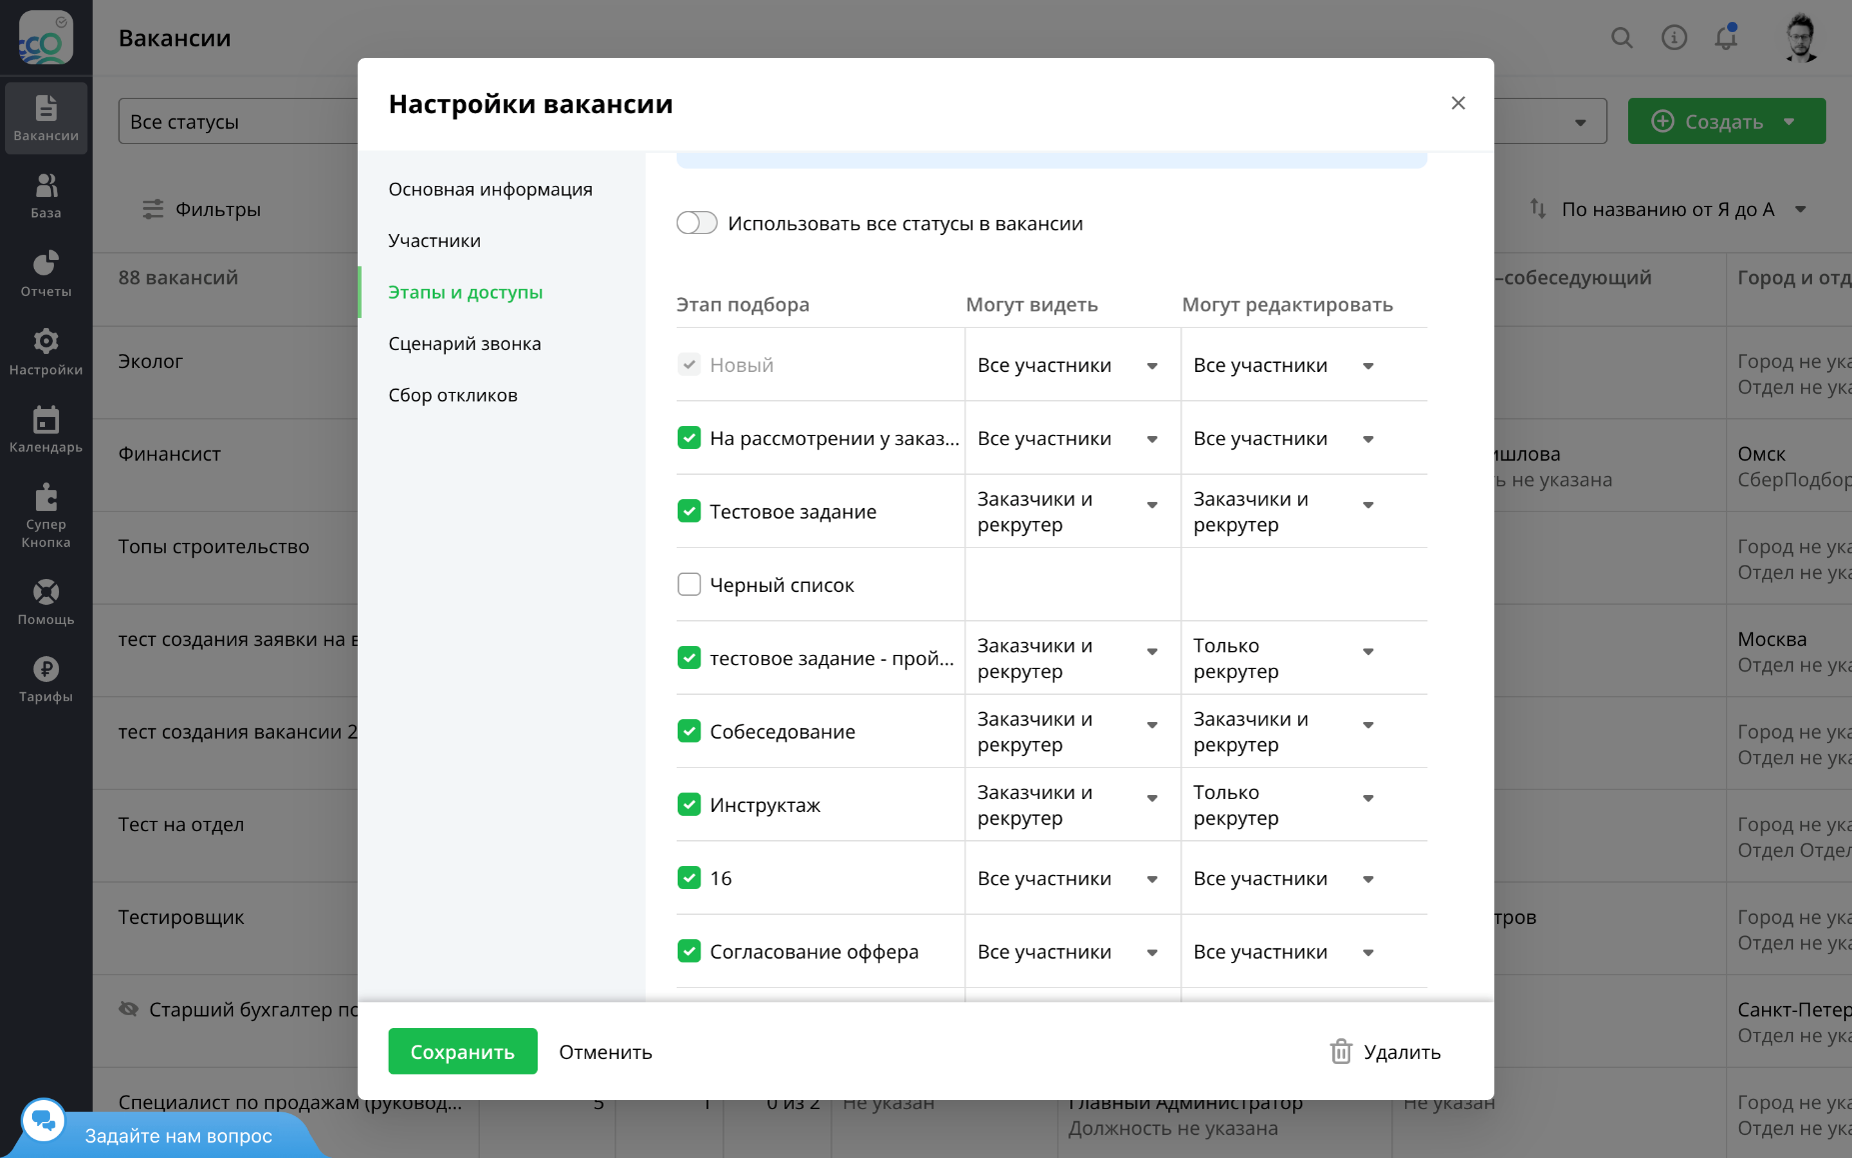The image size is (1852, 1158).
Task: Click the Календарь calendar sidebar icon
Action: click(46, 420)
